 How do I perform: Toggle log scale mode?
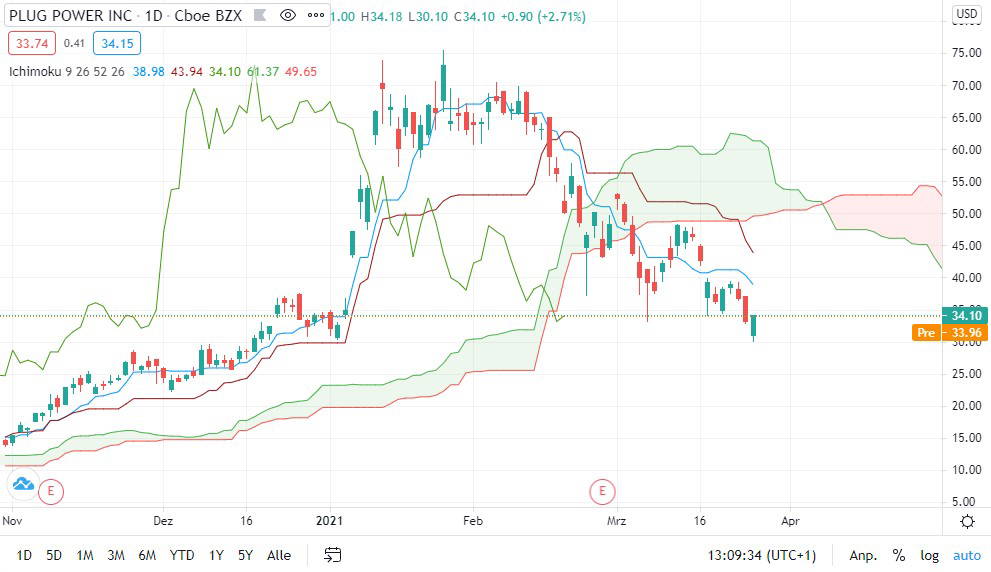tap(929, 556)
